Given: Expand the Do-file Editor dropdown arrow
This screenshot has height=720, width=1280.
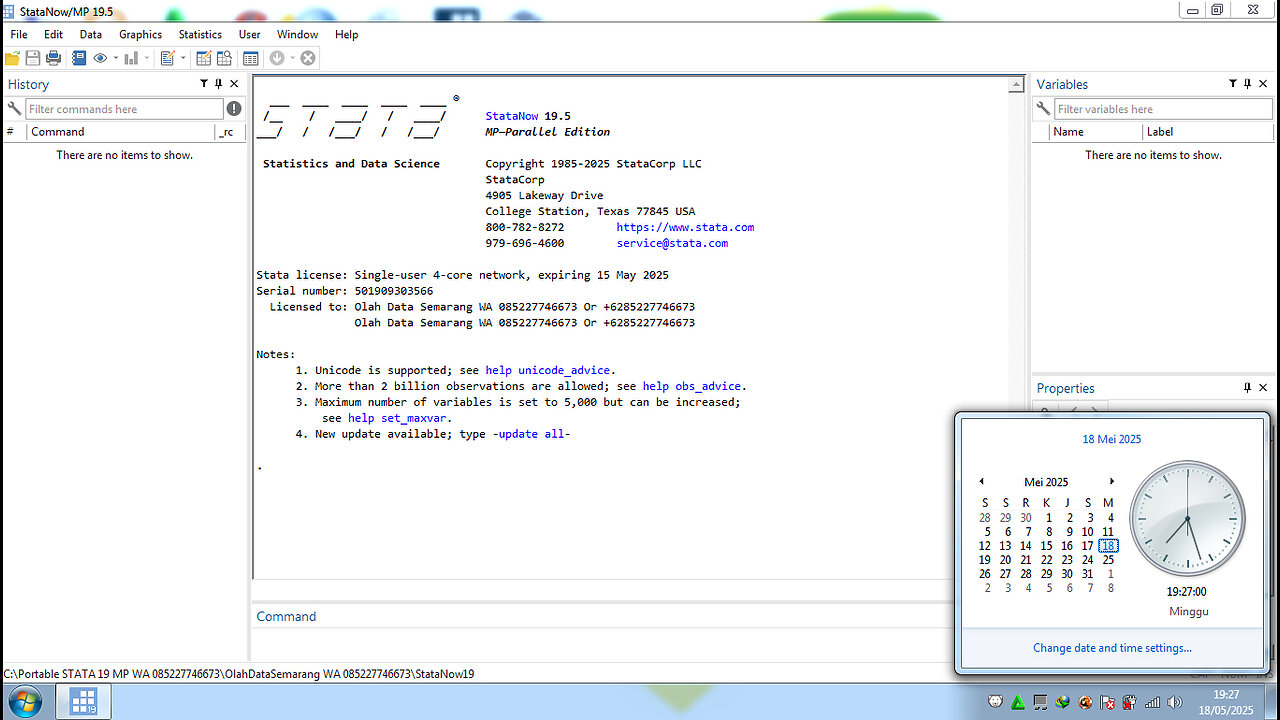Looking at the screenshot, I should tap(183, 58).
